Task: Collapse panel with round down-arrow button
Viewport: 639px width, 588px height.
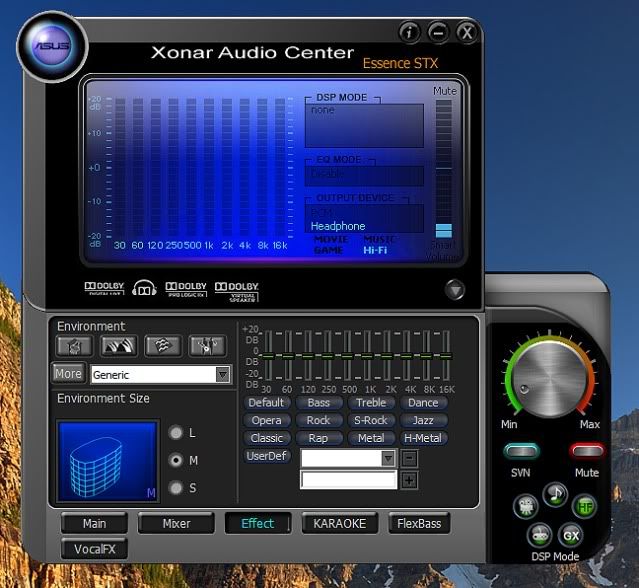Action: (x=455, y=290)
